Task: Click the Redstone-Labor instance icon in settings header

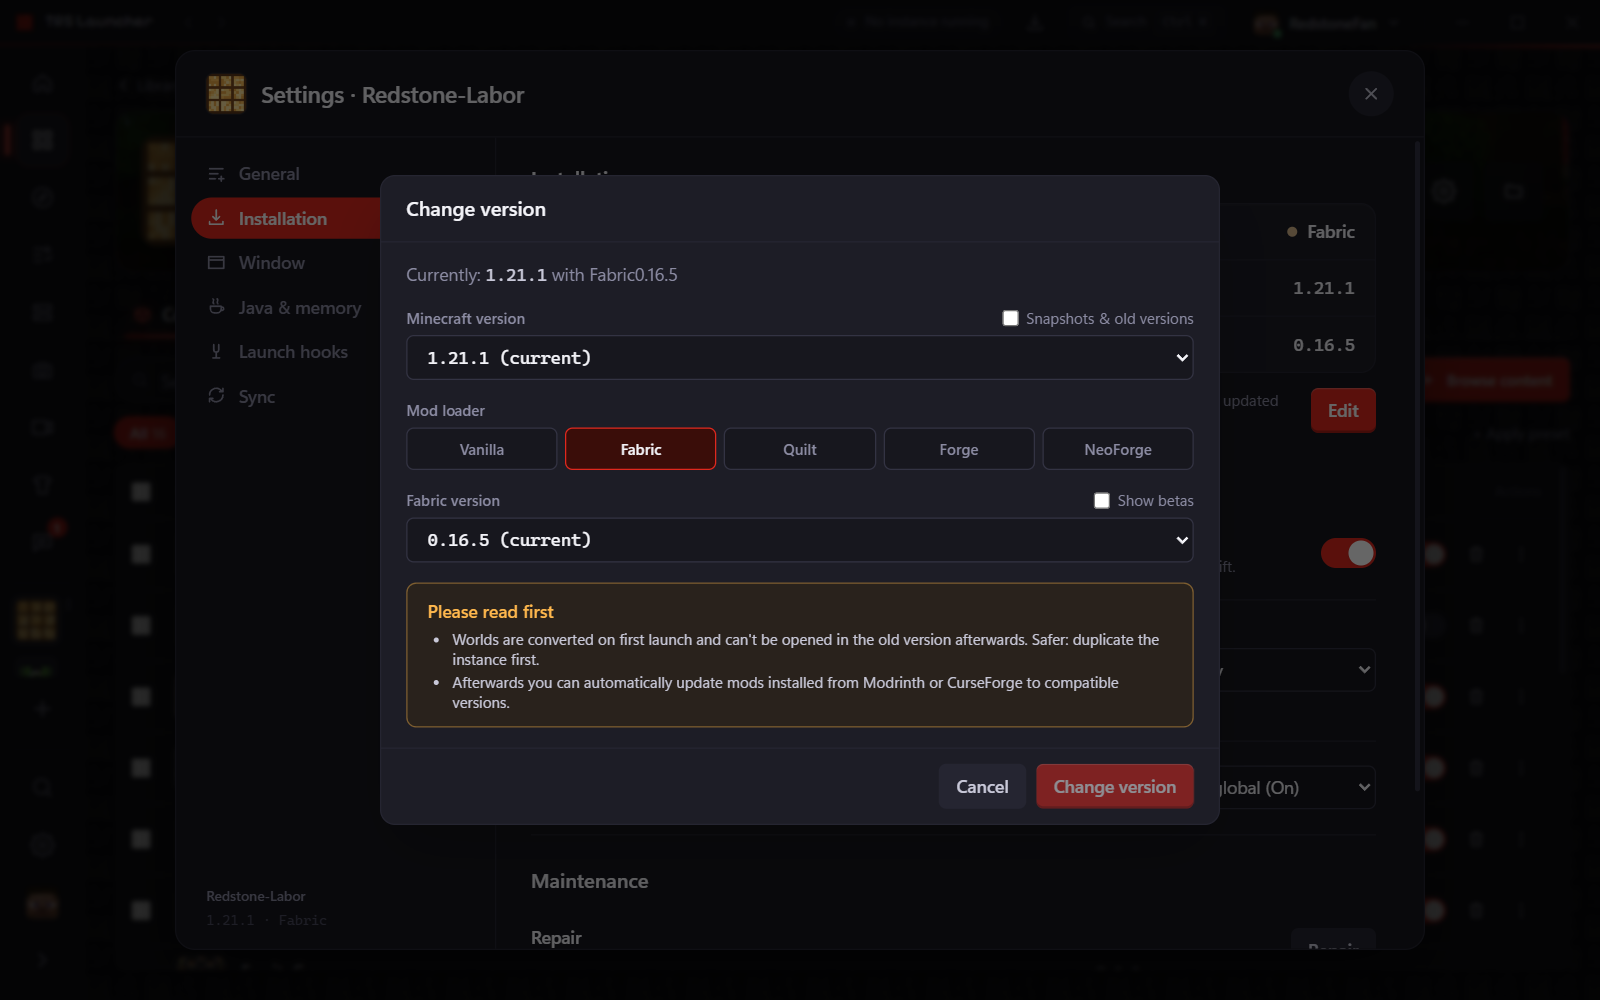Action: 226,94
